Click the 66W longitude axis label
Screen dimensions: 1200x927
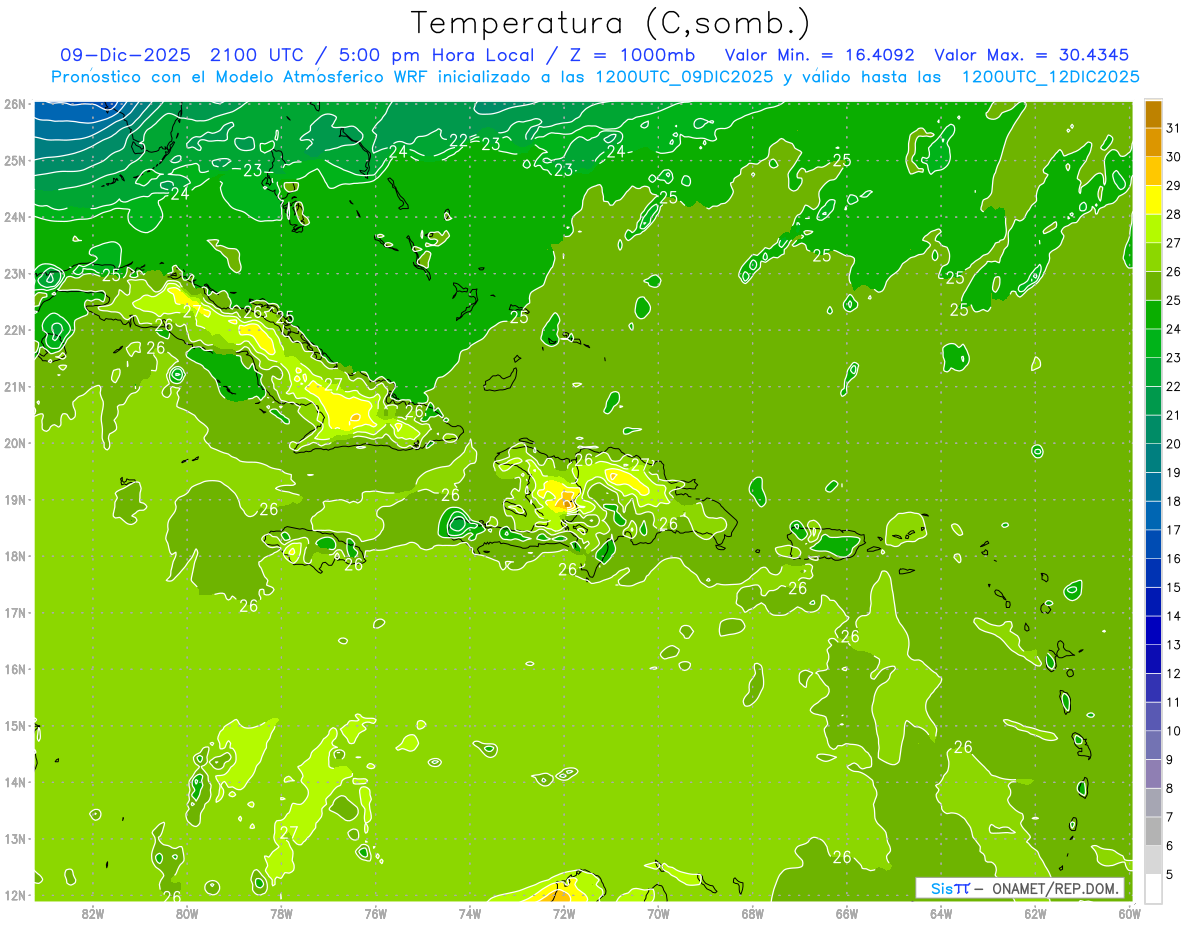[x=847, y=913]
